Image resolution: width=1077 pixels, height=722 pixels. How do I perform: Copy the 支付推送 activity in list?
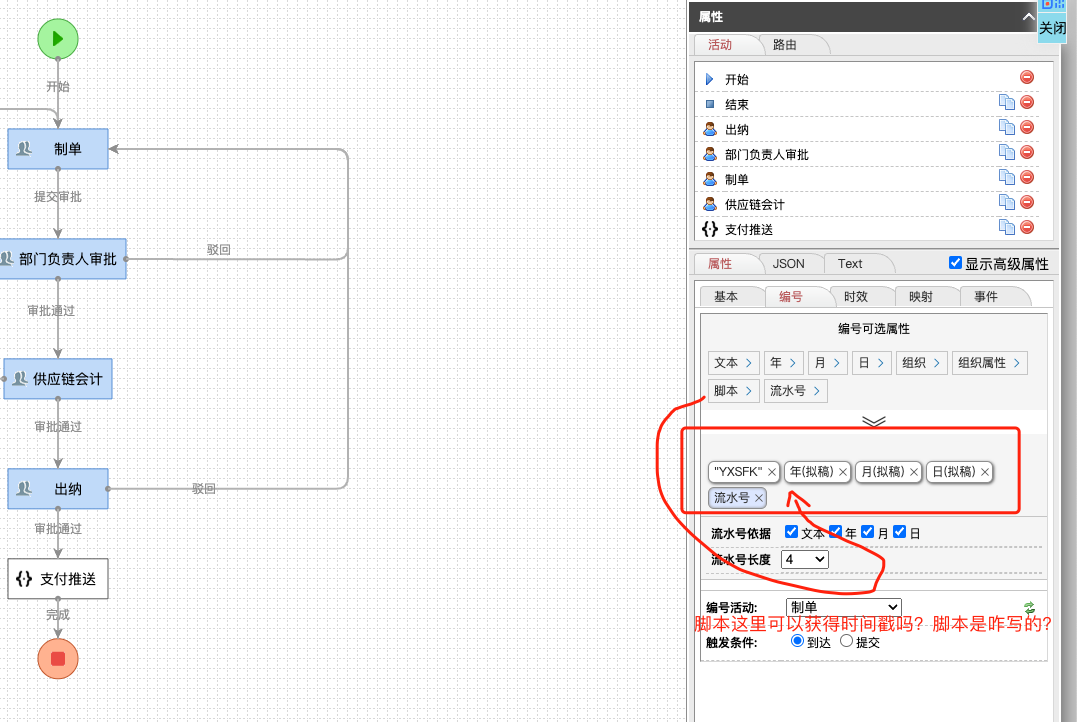tap(1006, 227)
